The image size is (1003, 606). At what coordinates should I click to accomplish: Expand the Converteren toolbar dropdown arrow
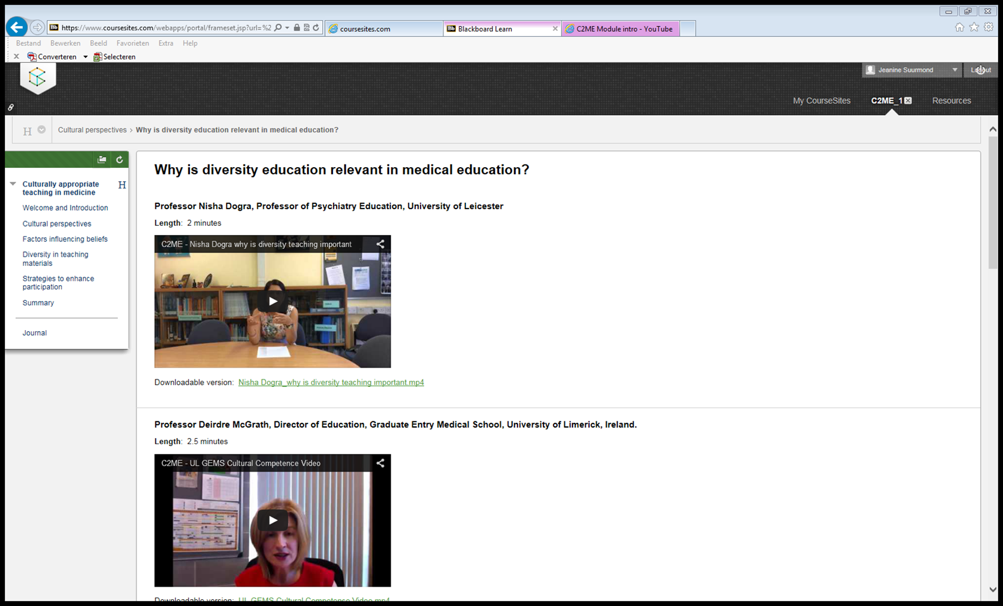(x=85, y=57)
